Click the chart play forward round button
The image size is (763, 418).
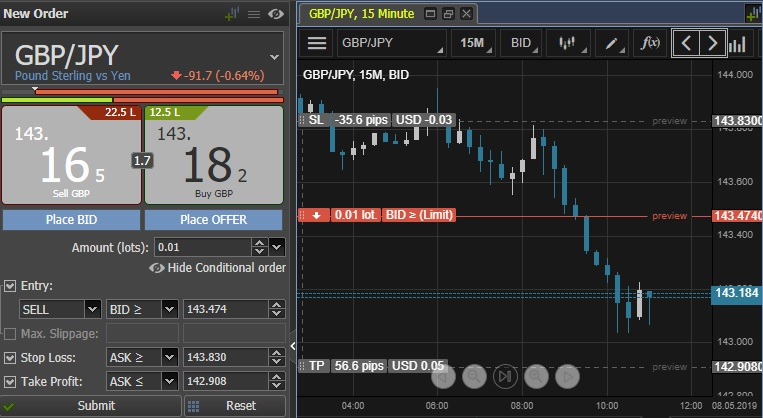tap(567, 376)
